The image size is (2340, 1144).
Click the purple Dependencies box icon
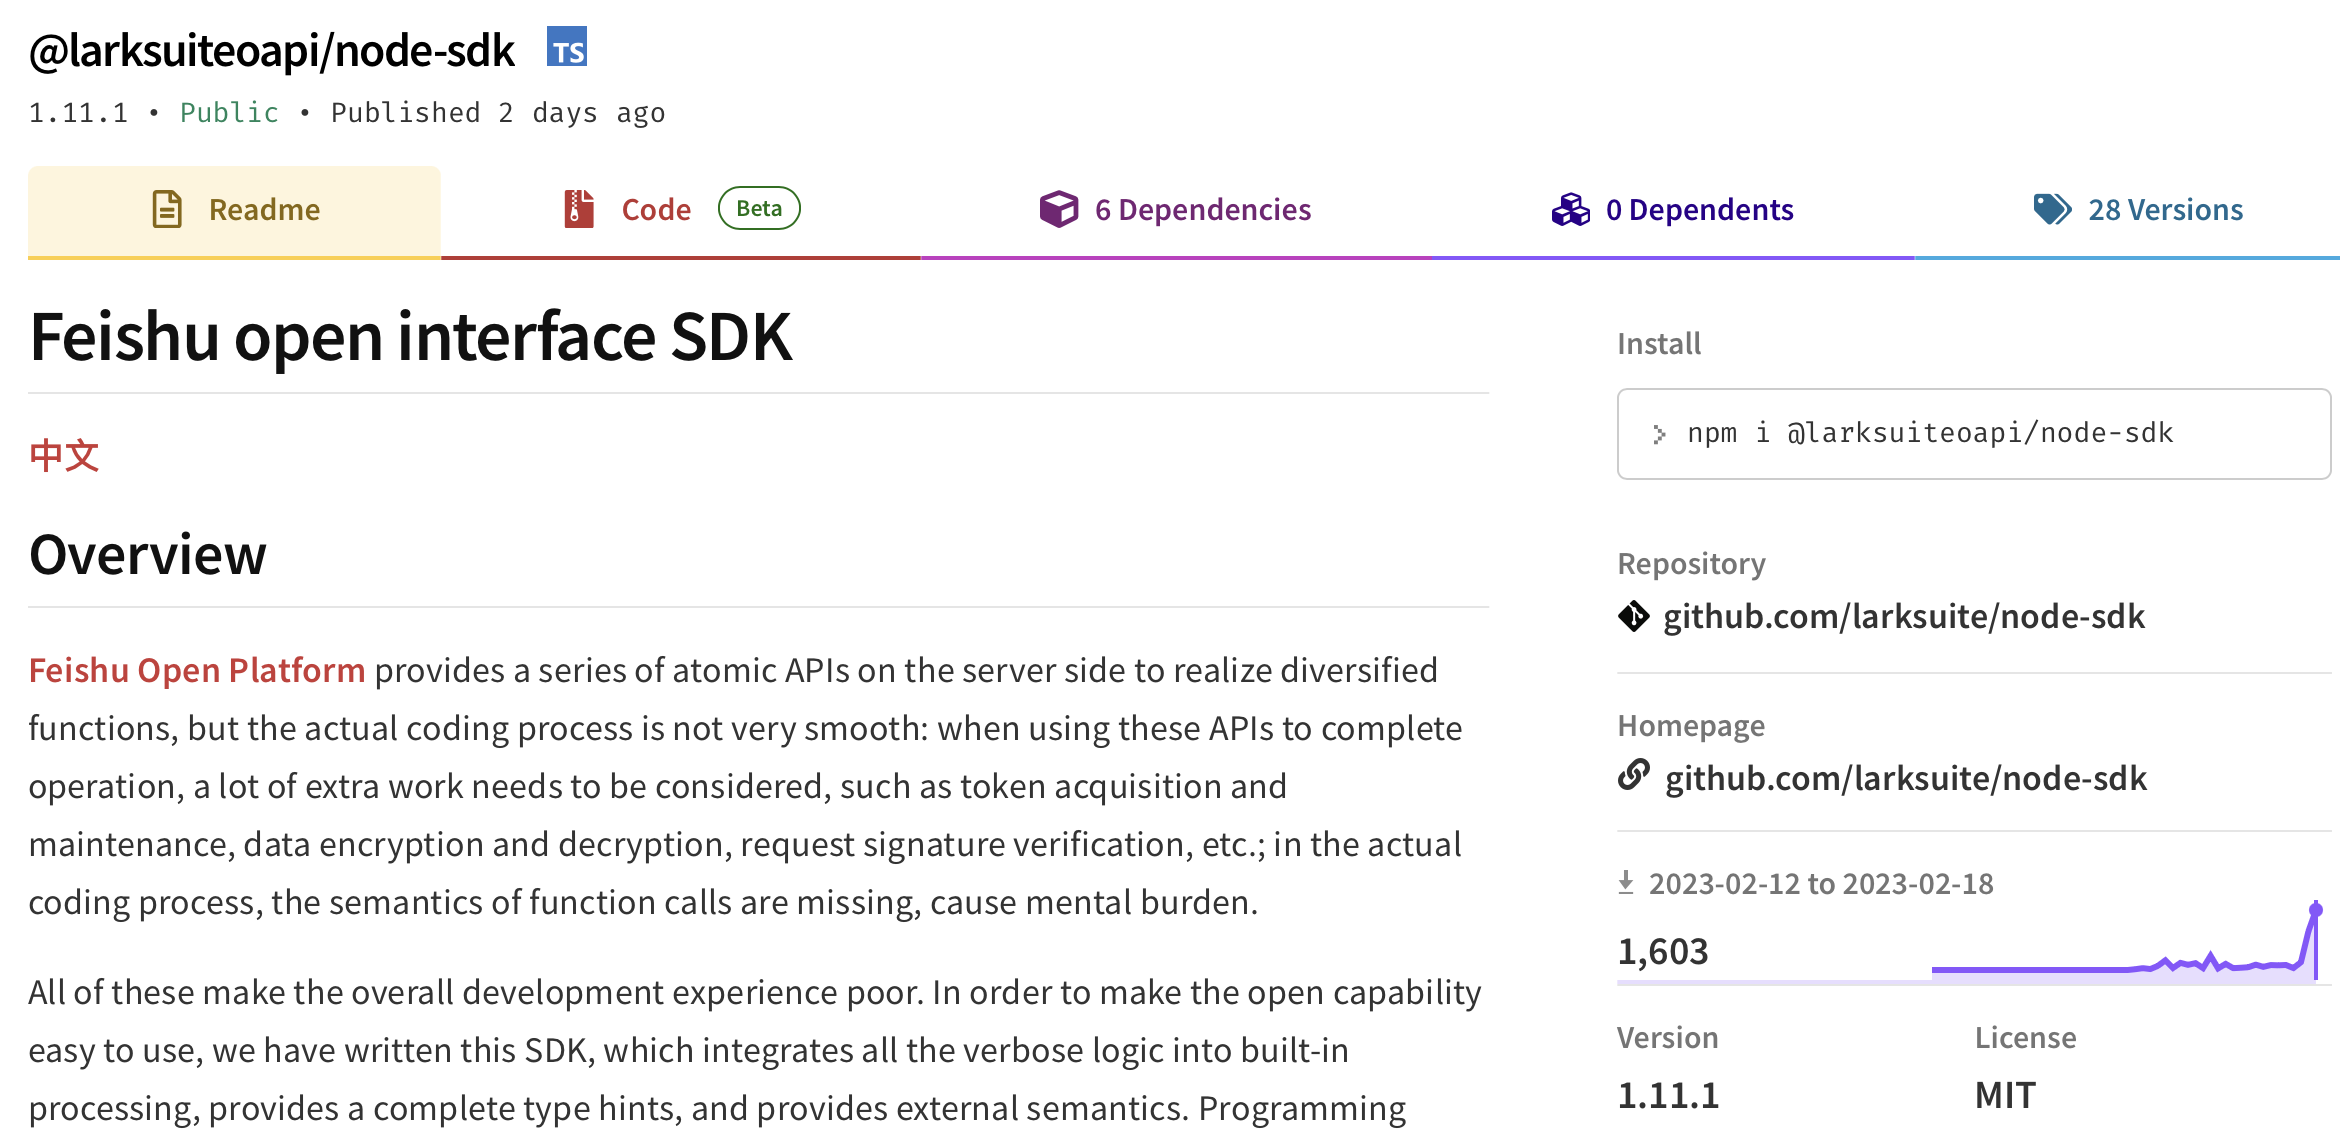[x=1058, y=209]
